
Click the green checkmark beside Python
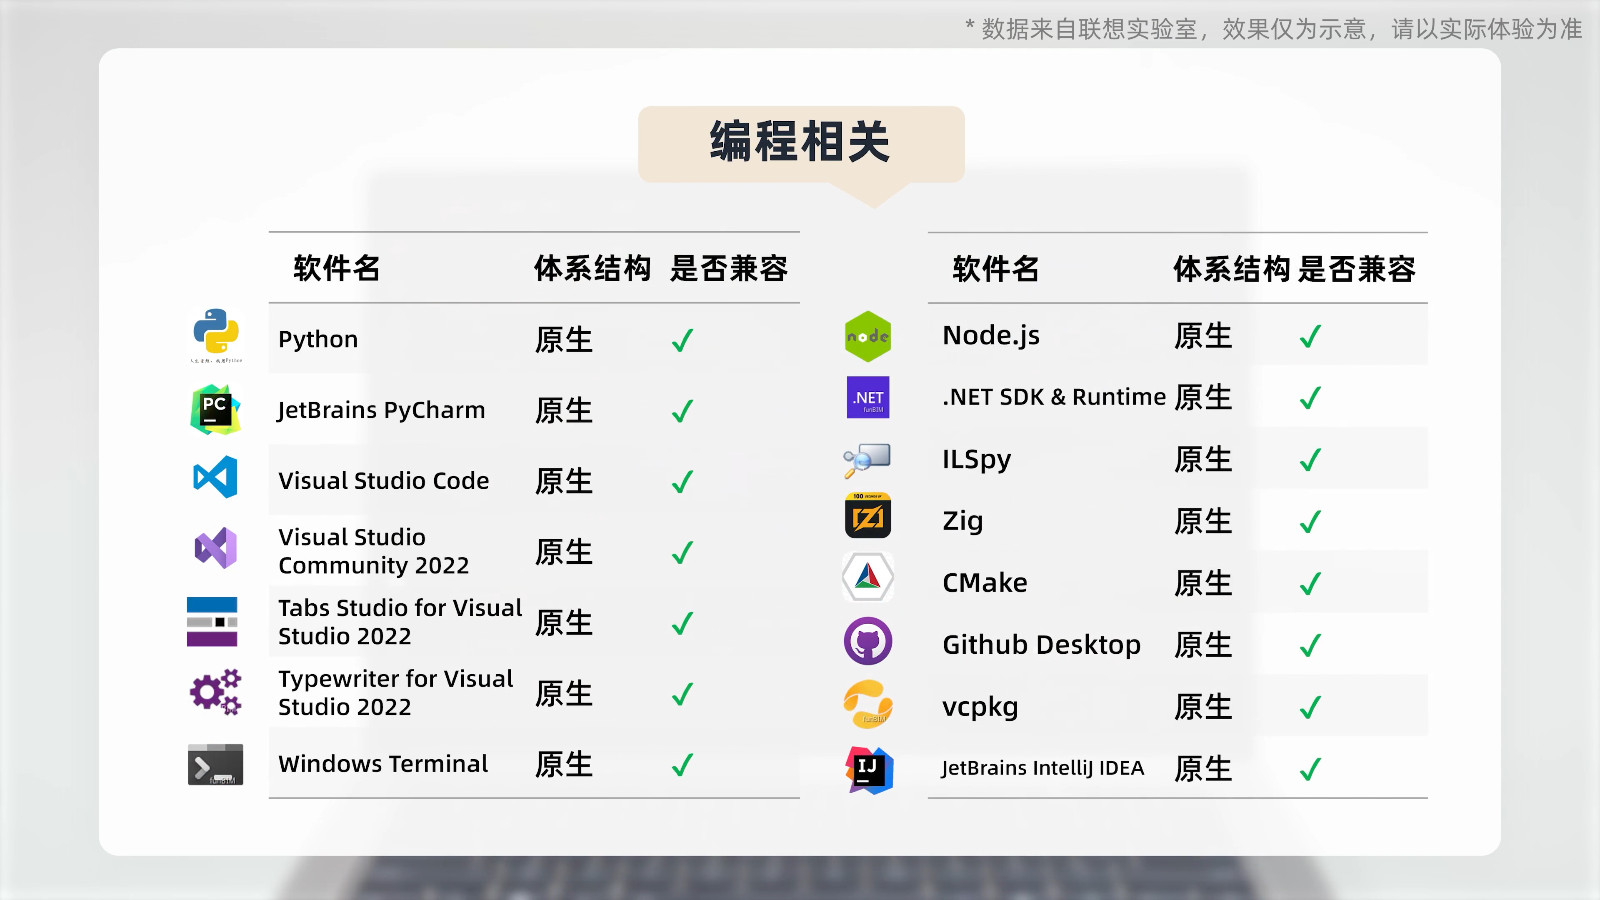(682, 341)
